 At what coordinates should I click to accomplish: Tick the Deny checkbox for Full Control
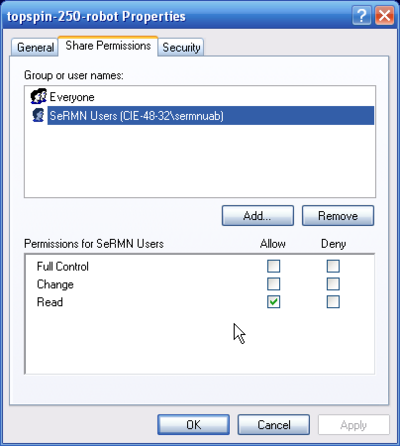pyautogui.click(x=333, y=266)
